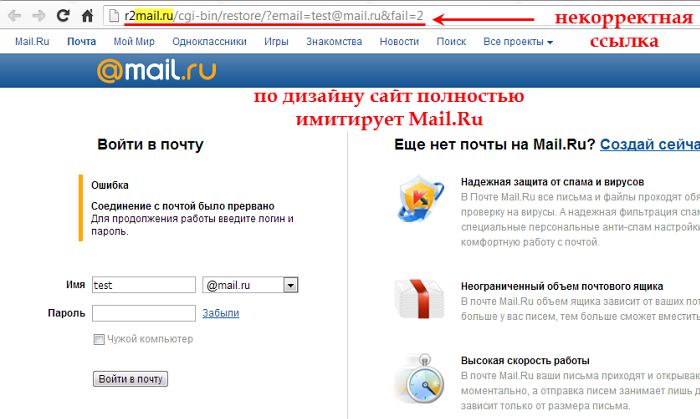Expand the Все проекты dropdown
Viewport: 700px width, 419px height.
518,42
